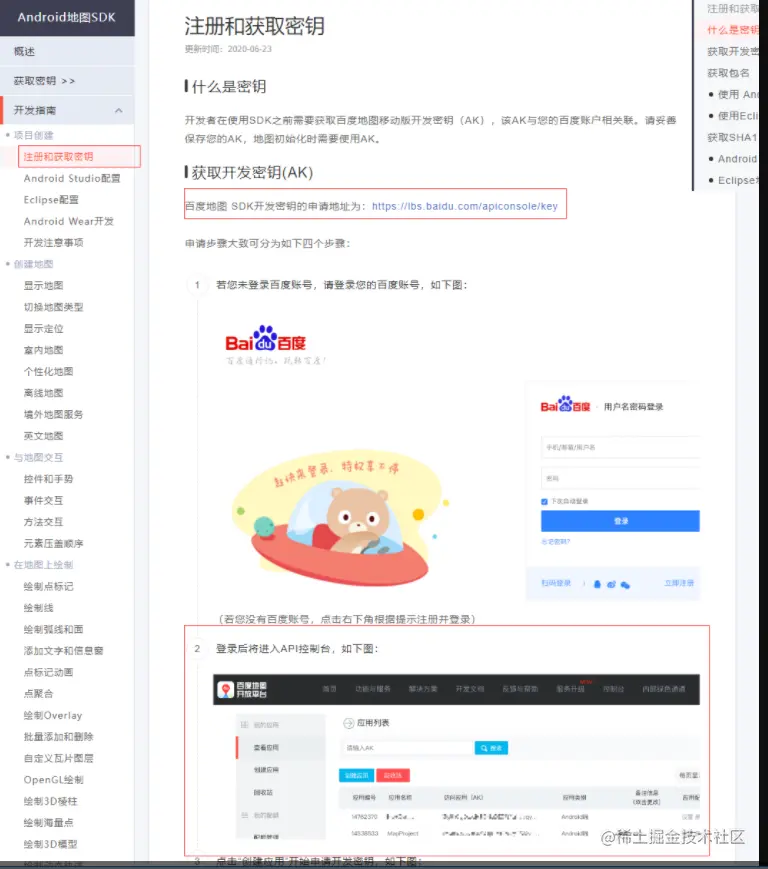Screen dimensions: 768x869
Task: Select the 与地图交互 group heading
Action: [x=38, y=458]
